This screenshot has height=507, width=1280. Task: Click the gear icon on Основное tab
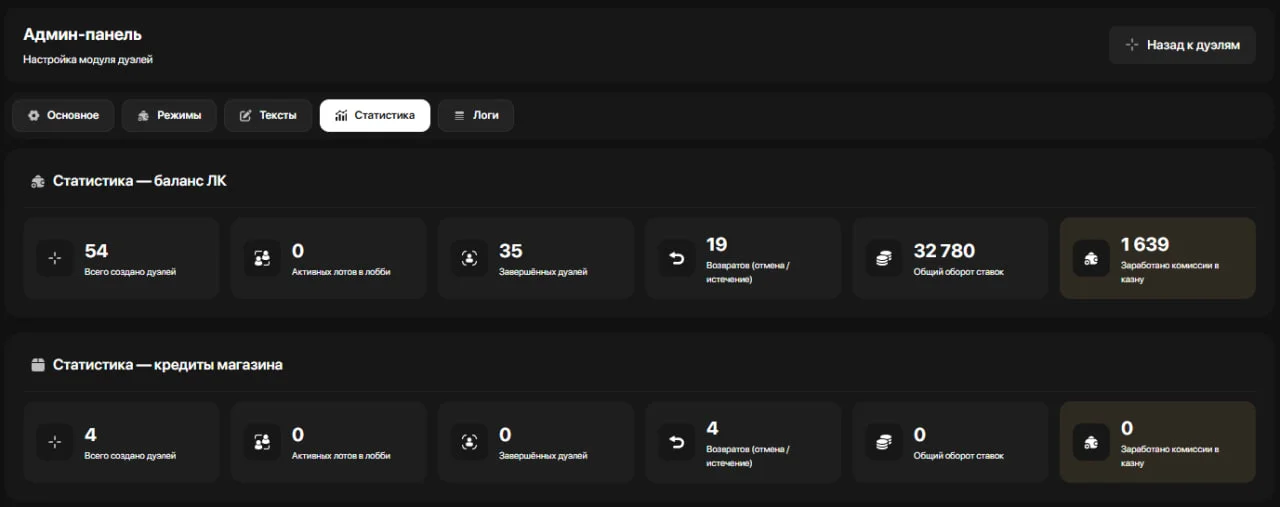(x=34, y=115)
